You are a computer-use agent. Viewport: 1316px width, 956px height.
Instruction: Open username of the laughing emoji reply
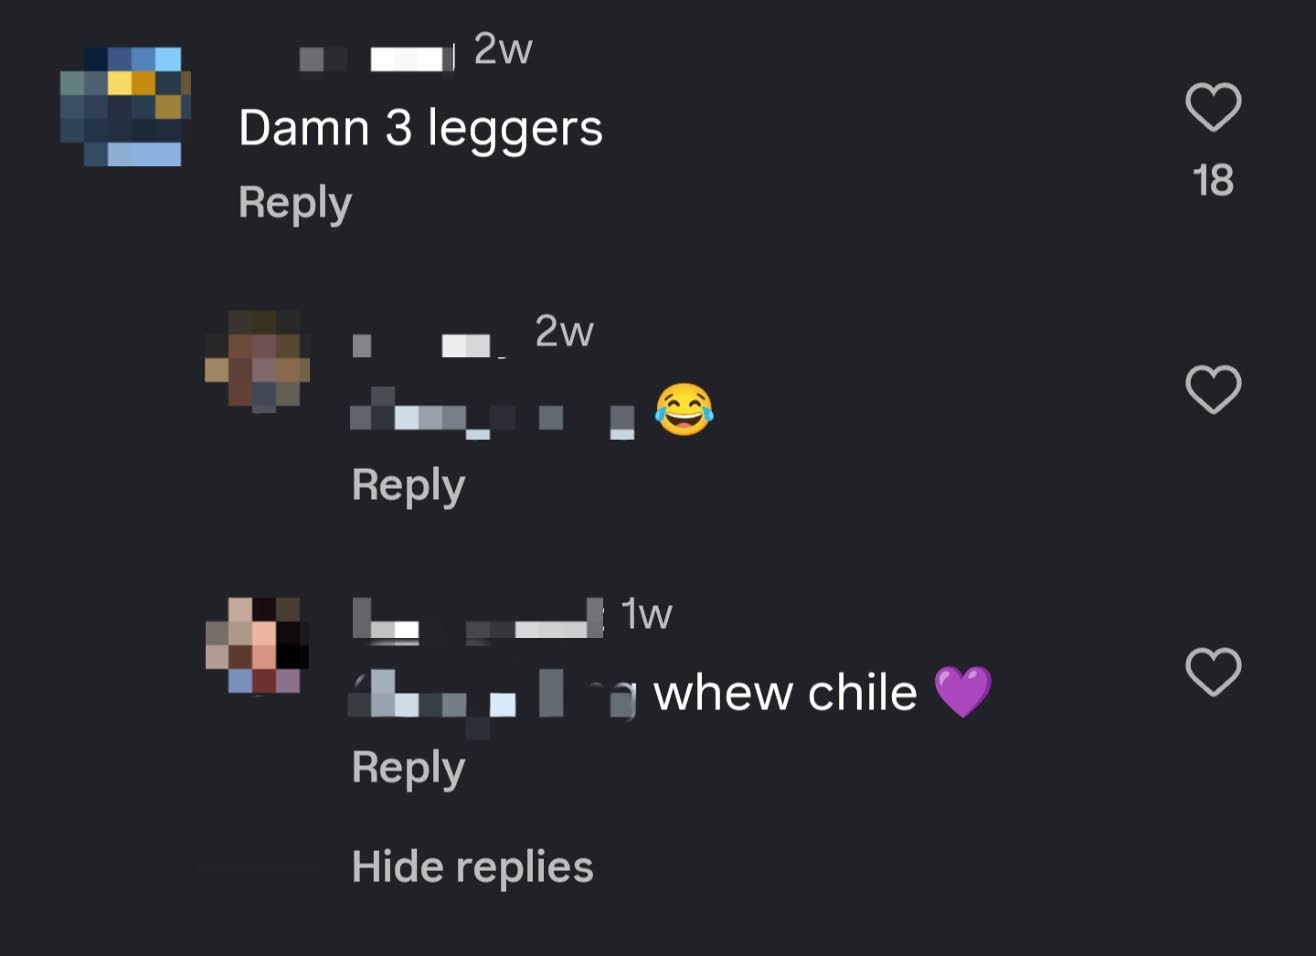[x=430, y=345]
